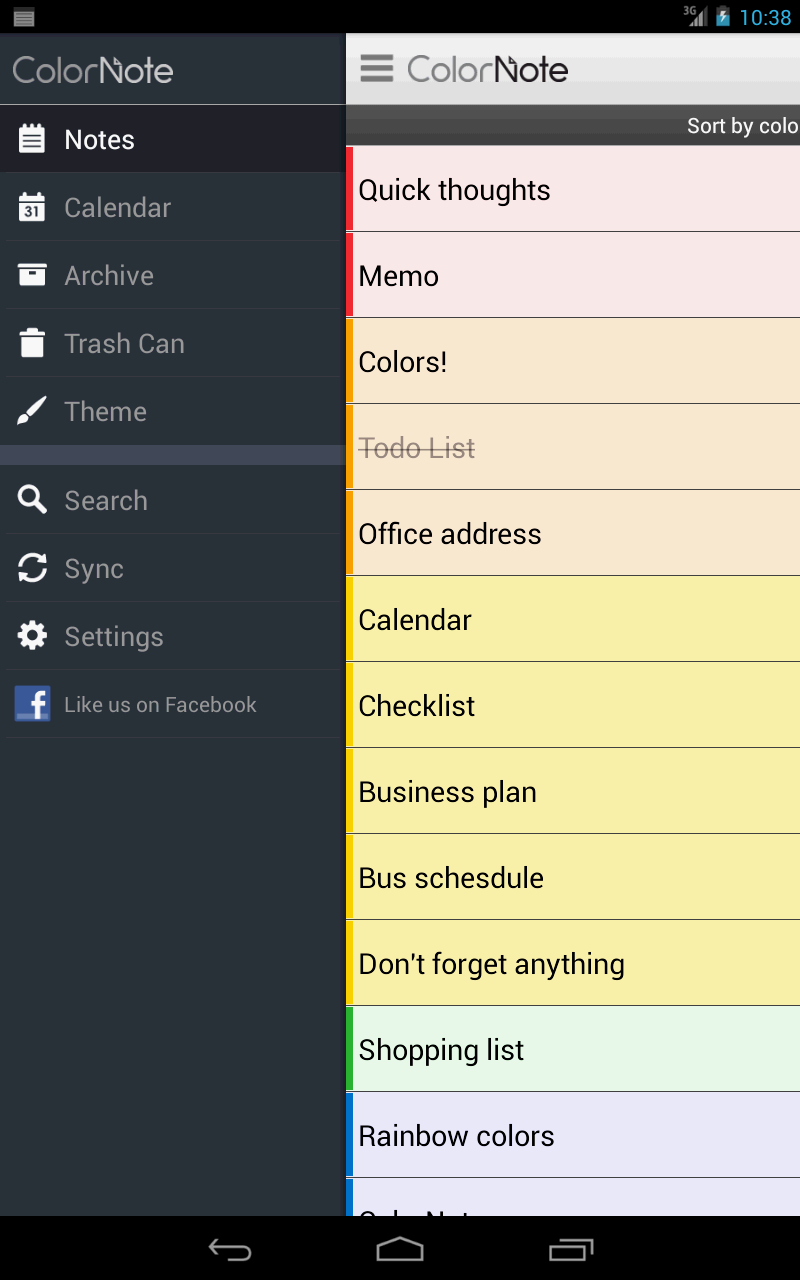Tap the hamburger menu next to ColorNote
Image resolution: width=800 pixels, height=1280 pixels.
click(x=378, y=68)
